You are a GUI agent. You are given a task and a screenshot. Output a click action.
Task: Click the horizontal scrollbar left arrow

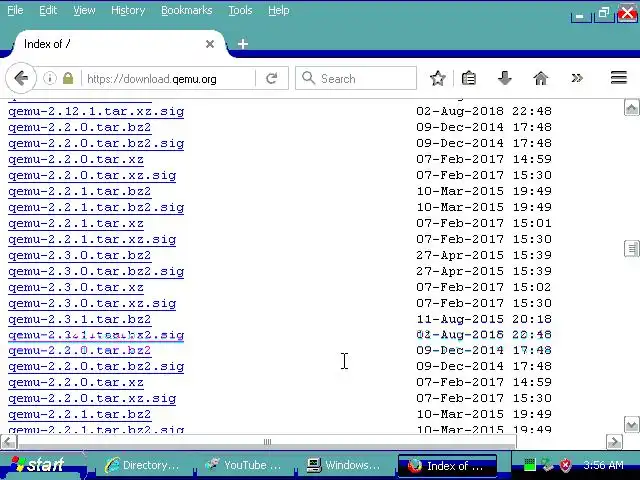9,442
